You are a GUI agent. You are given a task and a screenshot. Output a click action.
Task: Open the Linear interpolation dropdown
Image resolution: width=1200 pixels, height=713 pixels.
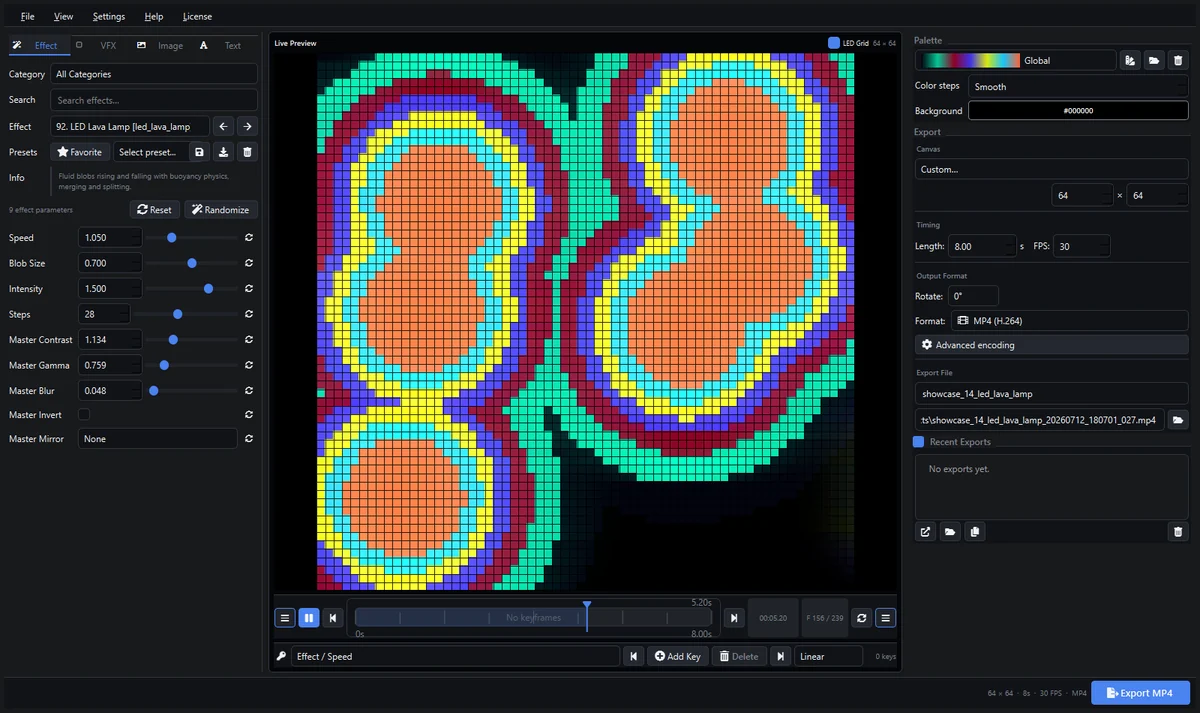tap(829, 656)
